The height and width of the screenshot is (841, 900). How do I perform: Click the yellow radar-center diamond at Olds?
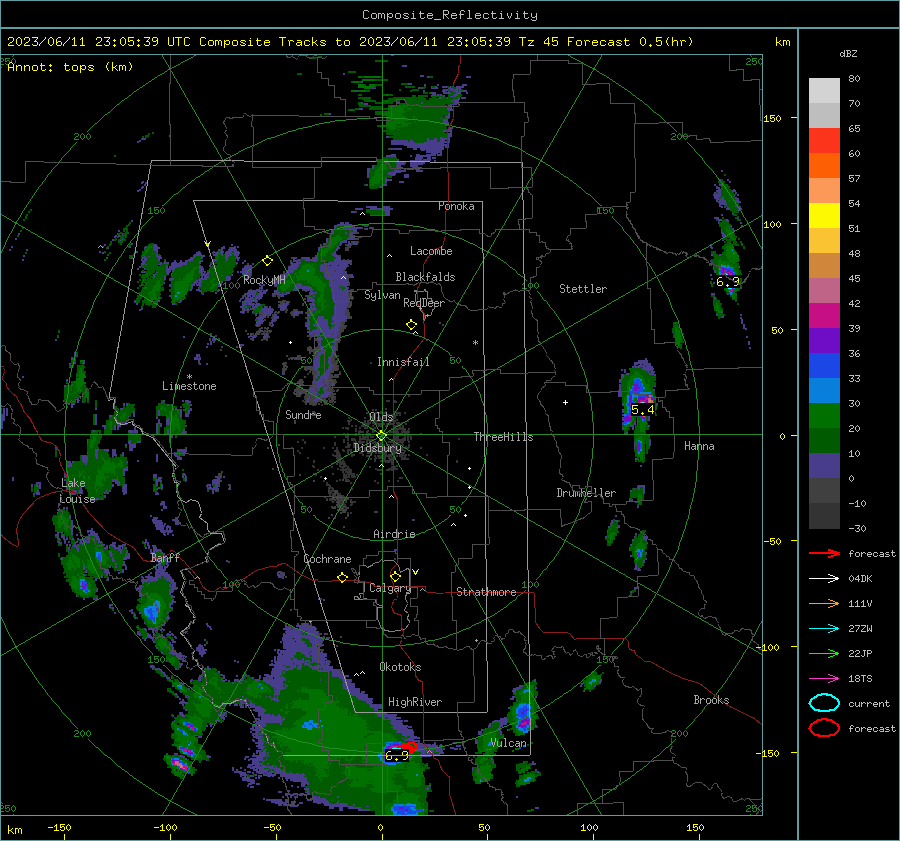pos(381,435)
